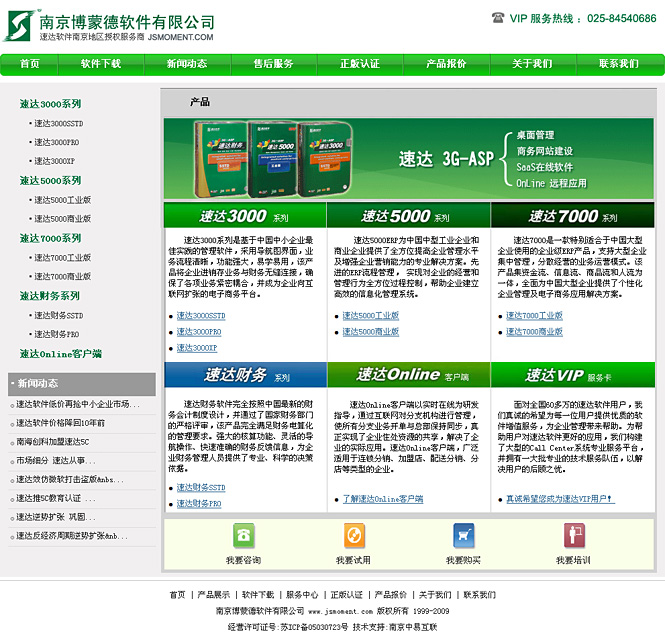This screenshot has height=644, width=665.
Task: Click footer link 服务中心
Action: coord(302,595)
